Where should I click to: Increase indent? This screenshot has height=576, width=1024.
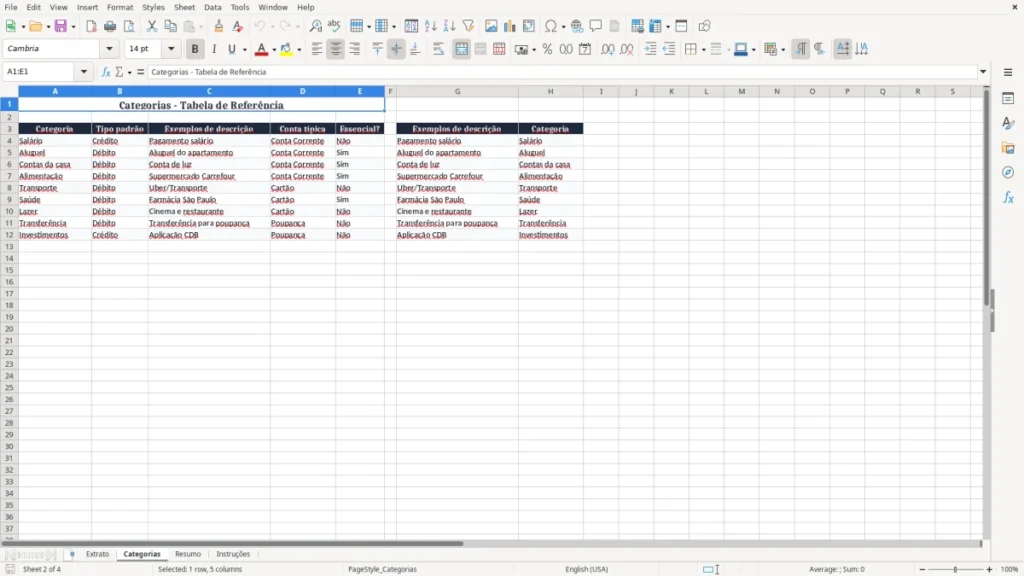[650, 49]
